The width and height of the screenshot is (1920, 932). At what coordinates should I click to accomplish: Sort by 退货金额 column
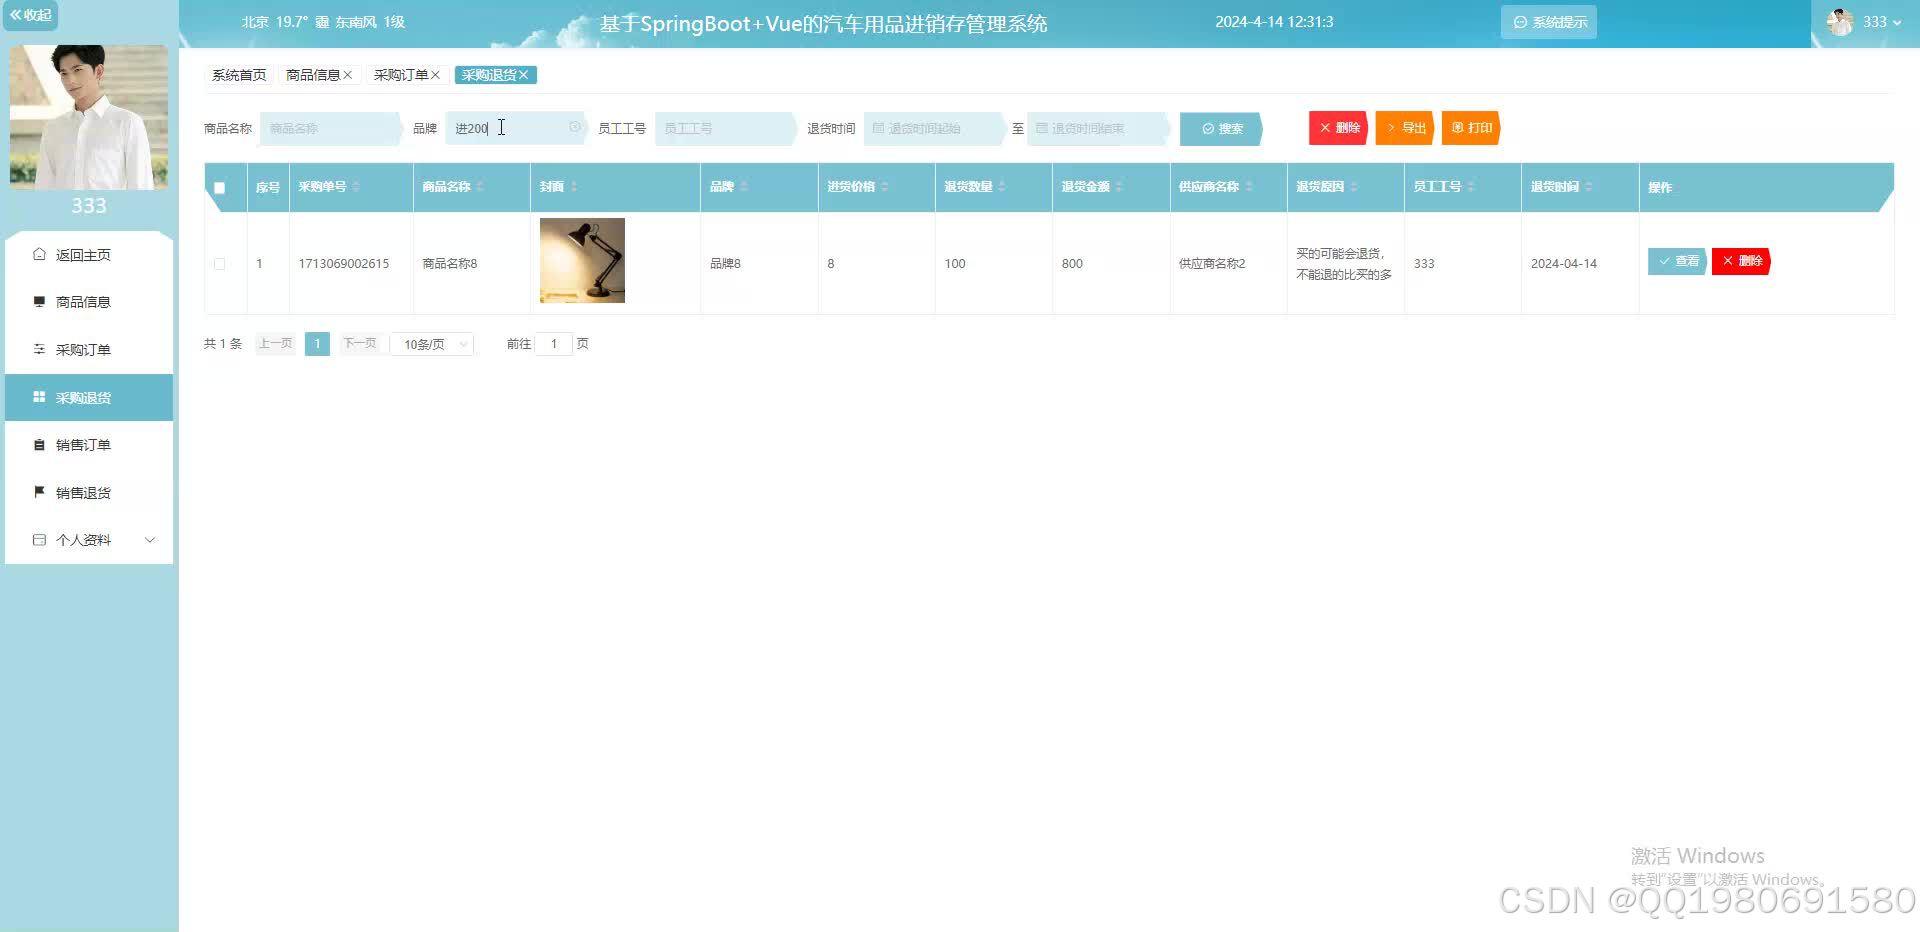click(x=1119, y=187)
